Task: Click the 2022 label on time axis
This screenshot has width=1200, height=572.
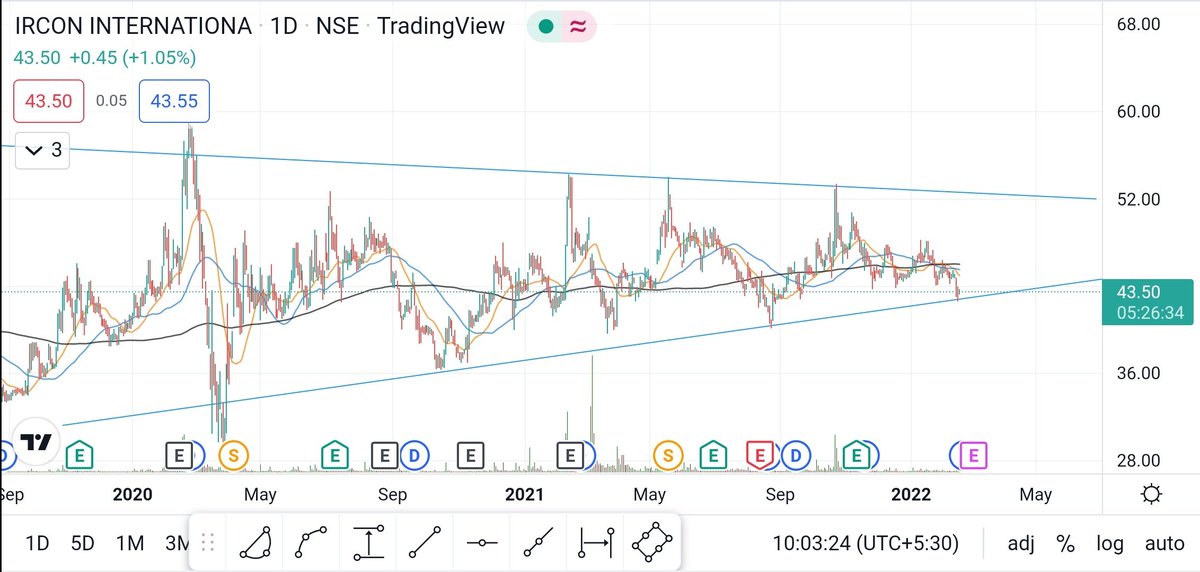Action: [911, 494]
